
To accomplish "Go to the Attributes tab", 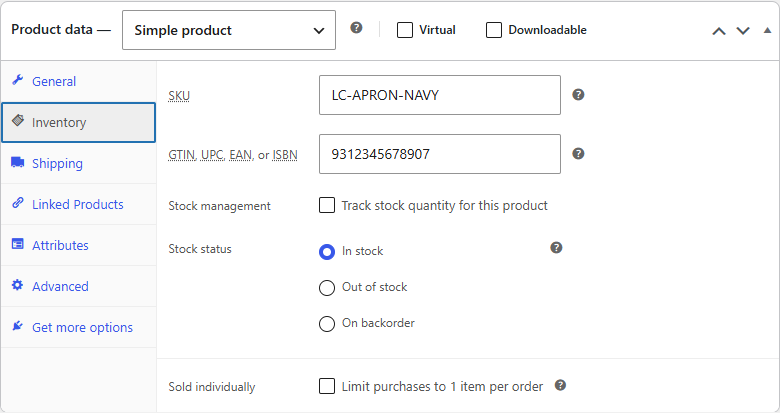I will pyautogui.click(x=79, y=245).
